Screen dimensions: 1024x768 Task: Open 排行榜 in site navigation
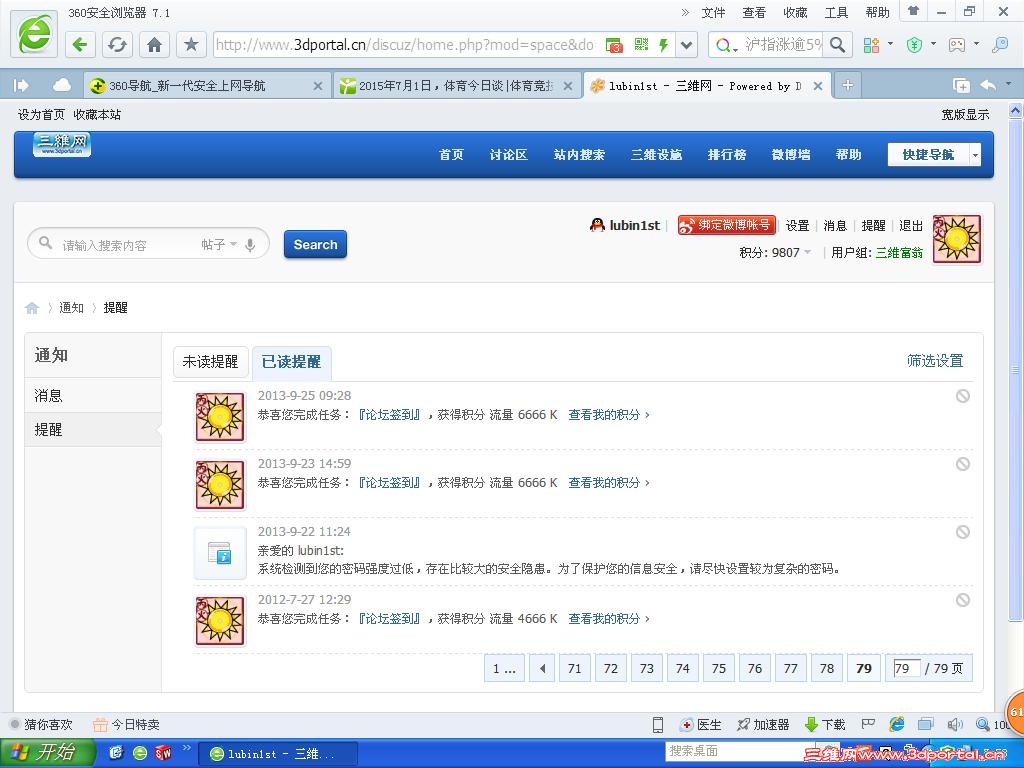pos(727,155)
